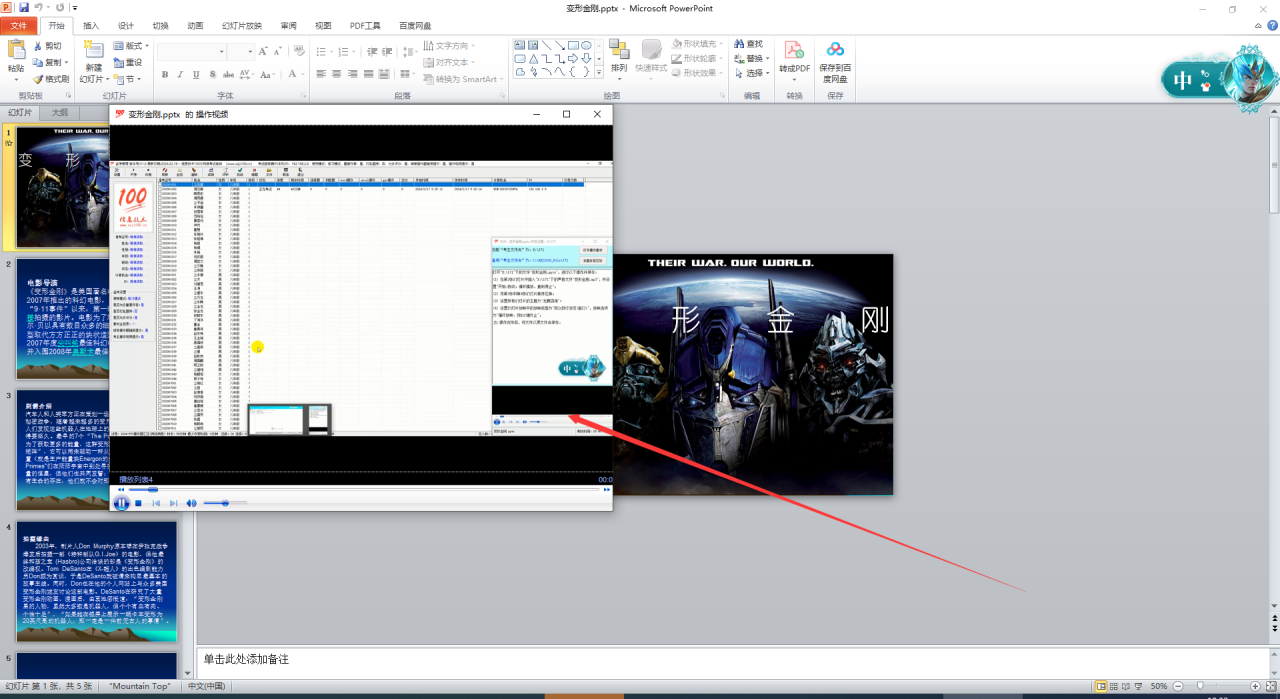Click the shrink font size icon
The image size is (1280, 699).
[x=278, y=51]
